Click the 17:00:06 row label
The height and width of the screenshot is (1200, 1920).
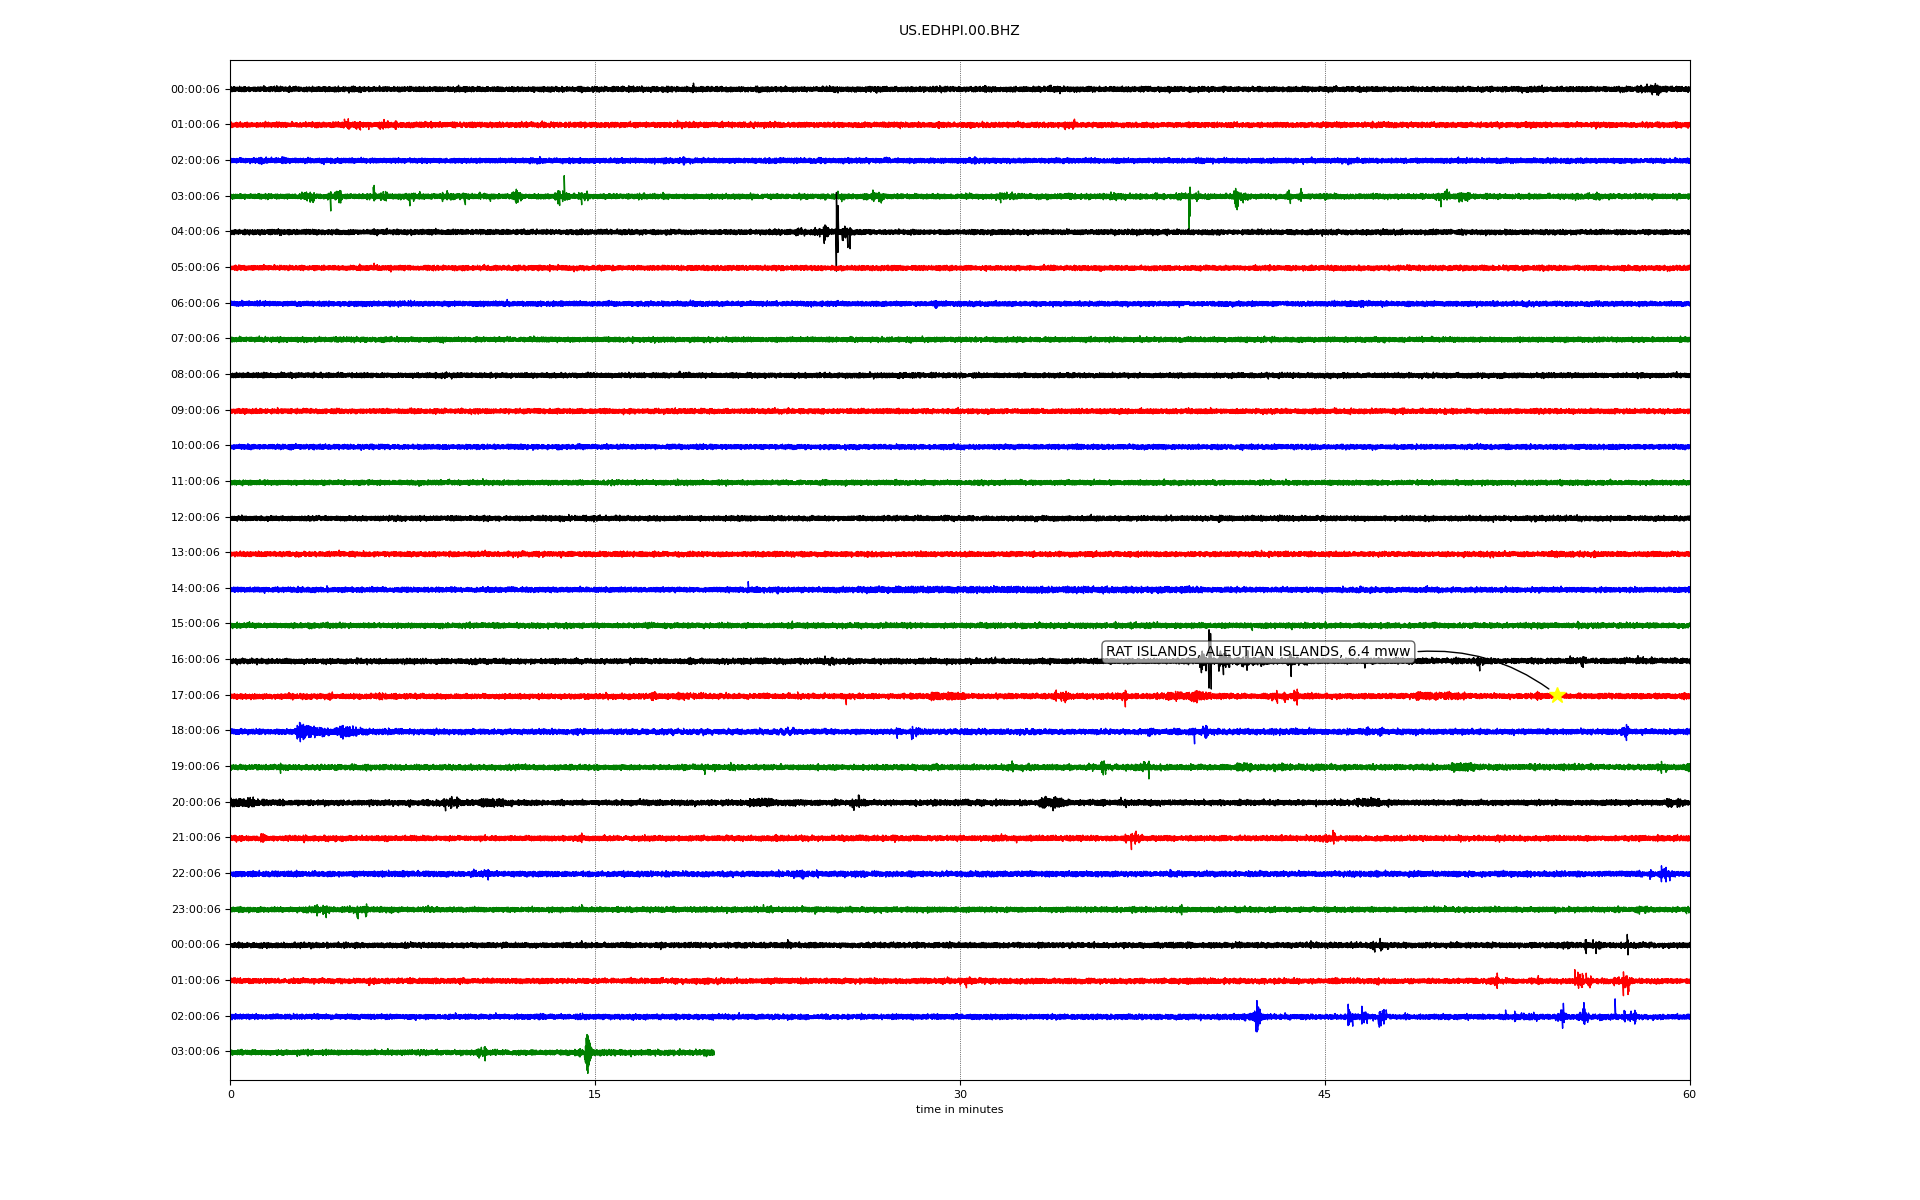tap(195, 696)
